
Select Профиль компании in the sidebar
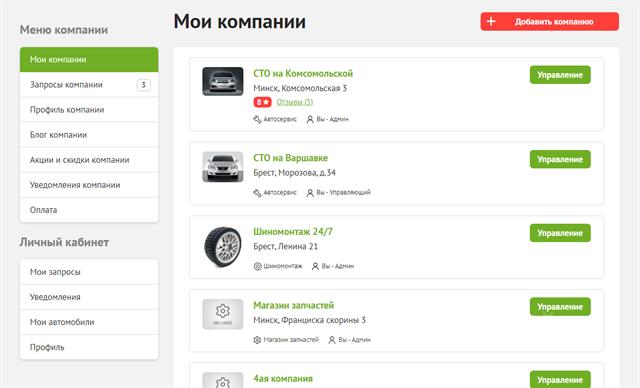[x=89, y=110]
